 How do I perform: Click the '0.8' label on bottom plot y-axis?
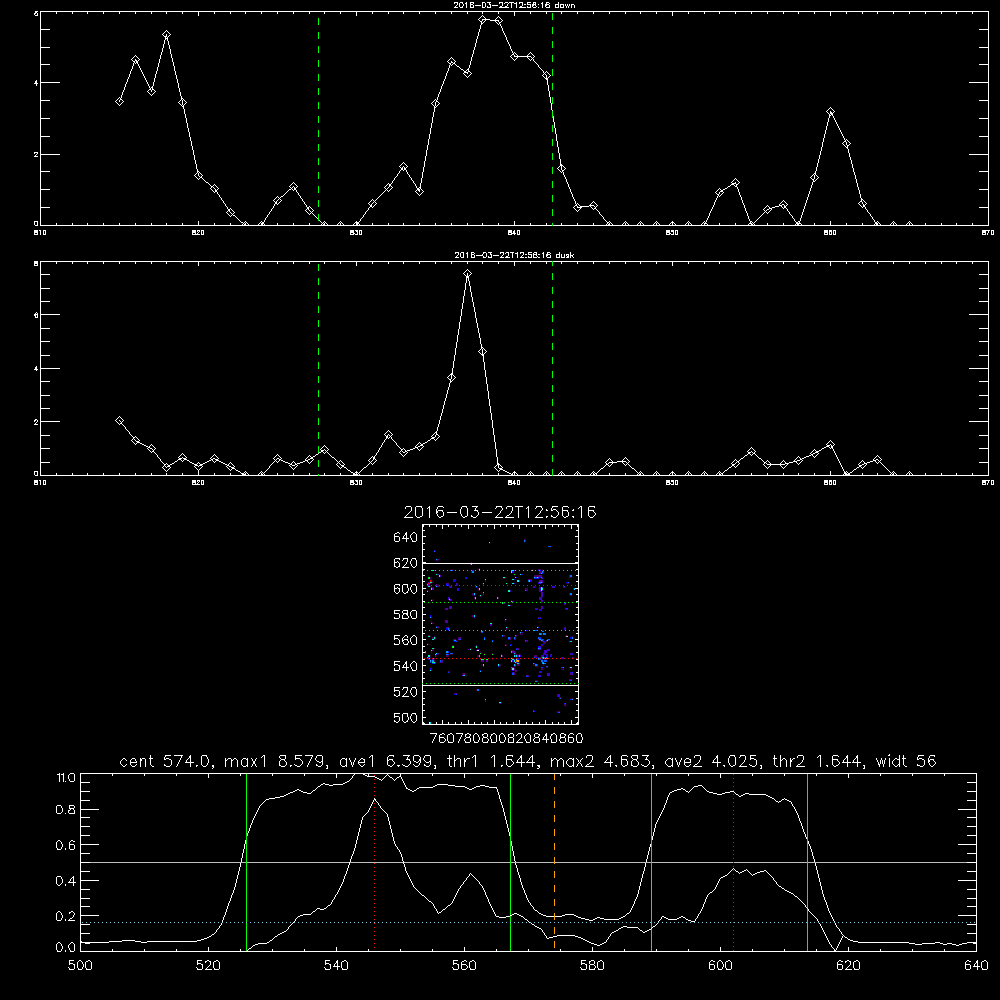pos(66,810)
